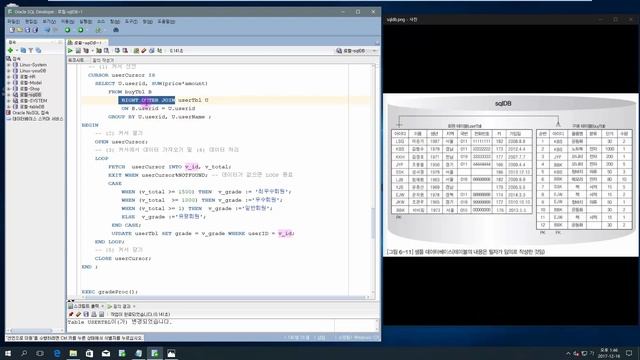Image resolution: width=640 pixels, height=360 pixels.
Task: Expand the local sqlDB connection node
Action: point(9,95)
